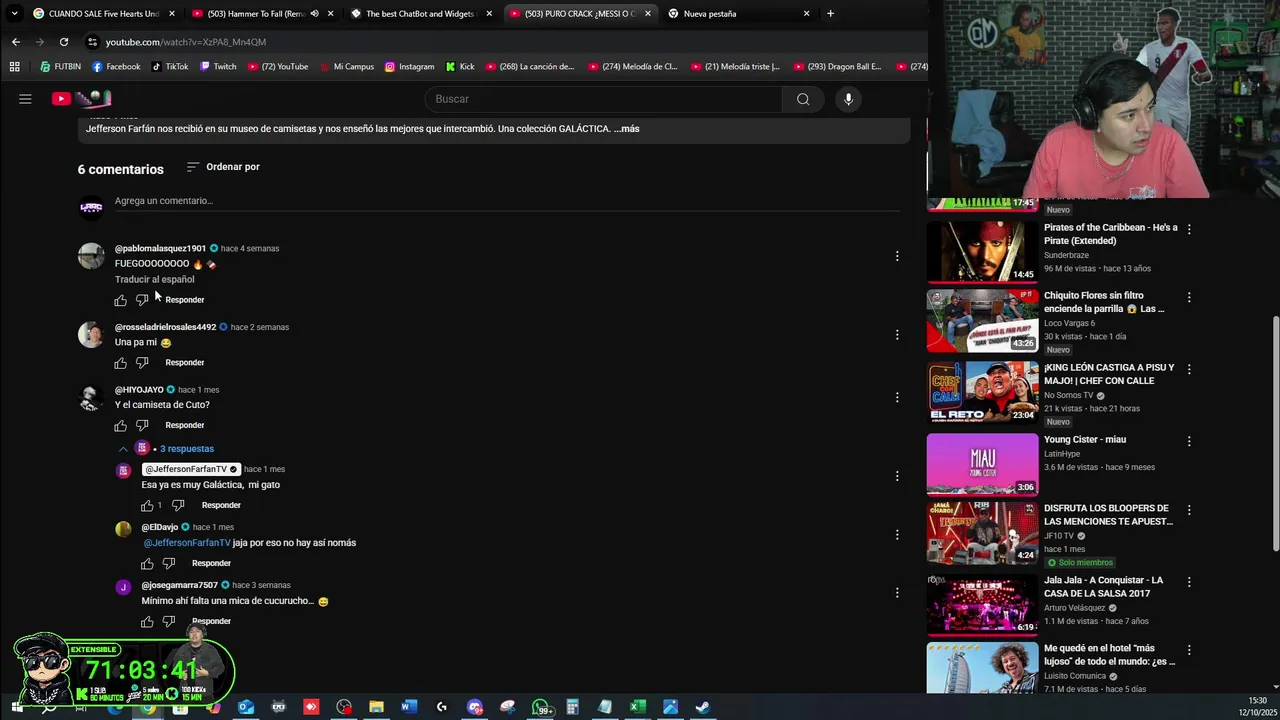Open more options for Young Cister - miau video
The height and width of the screenshot is (720, 1280).
pyautogui.click(x=1189, y=441)
